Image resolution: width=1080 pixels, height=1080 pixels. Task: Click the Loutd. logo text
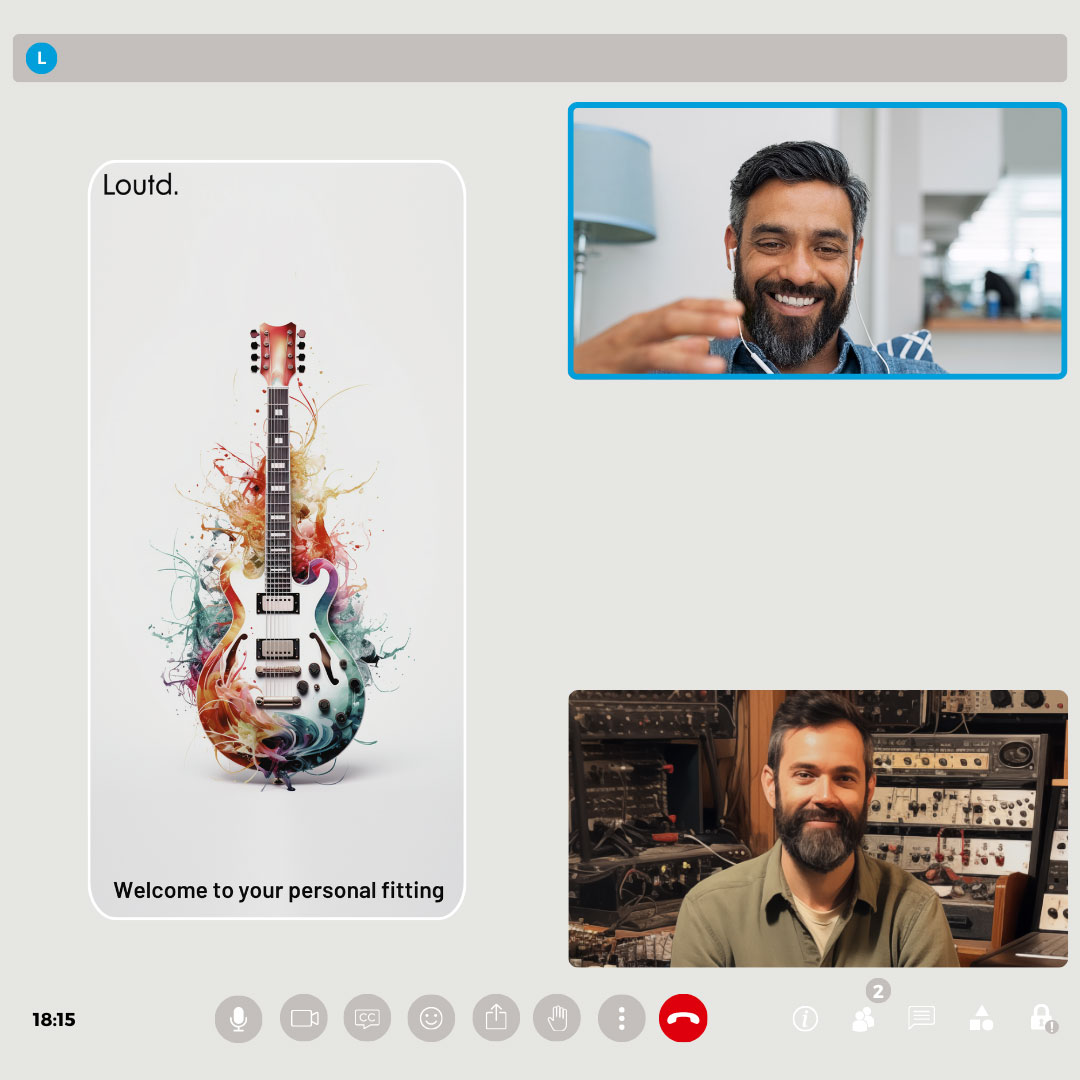(x=141, y=185)
